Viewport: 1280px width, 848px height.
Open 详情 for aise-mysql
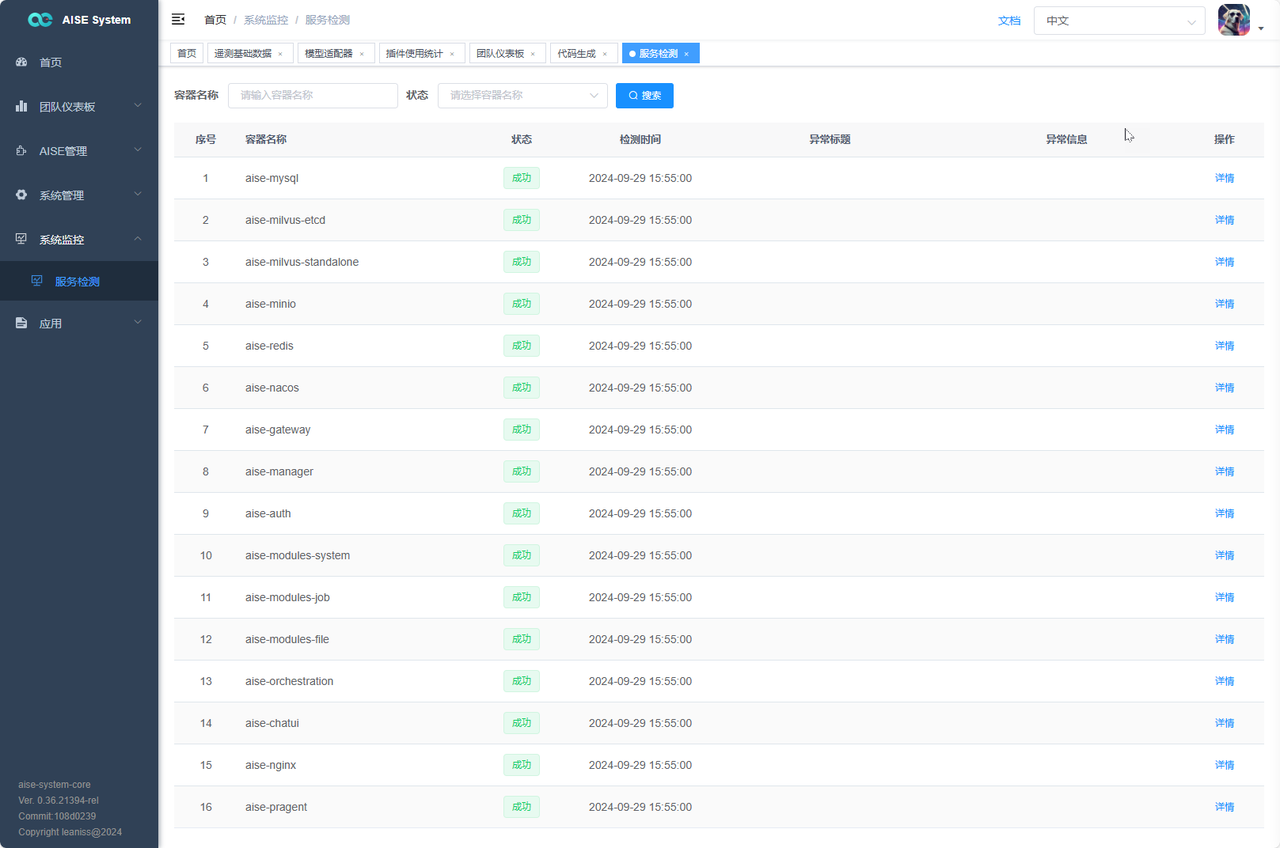click(1224, 178)
